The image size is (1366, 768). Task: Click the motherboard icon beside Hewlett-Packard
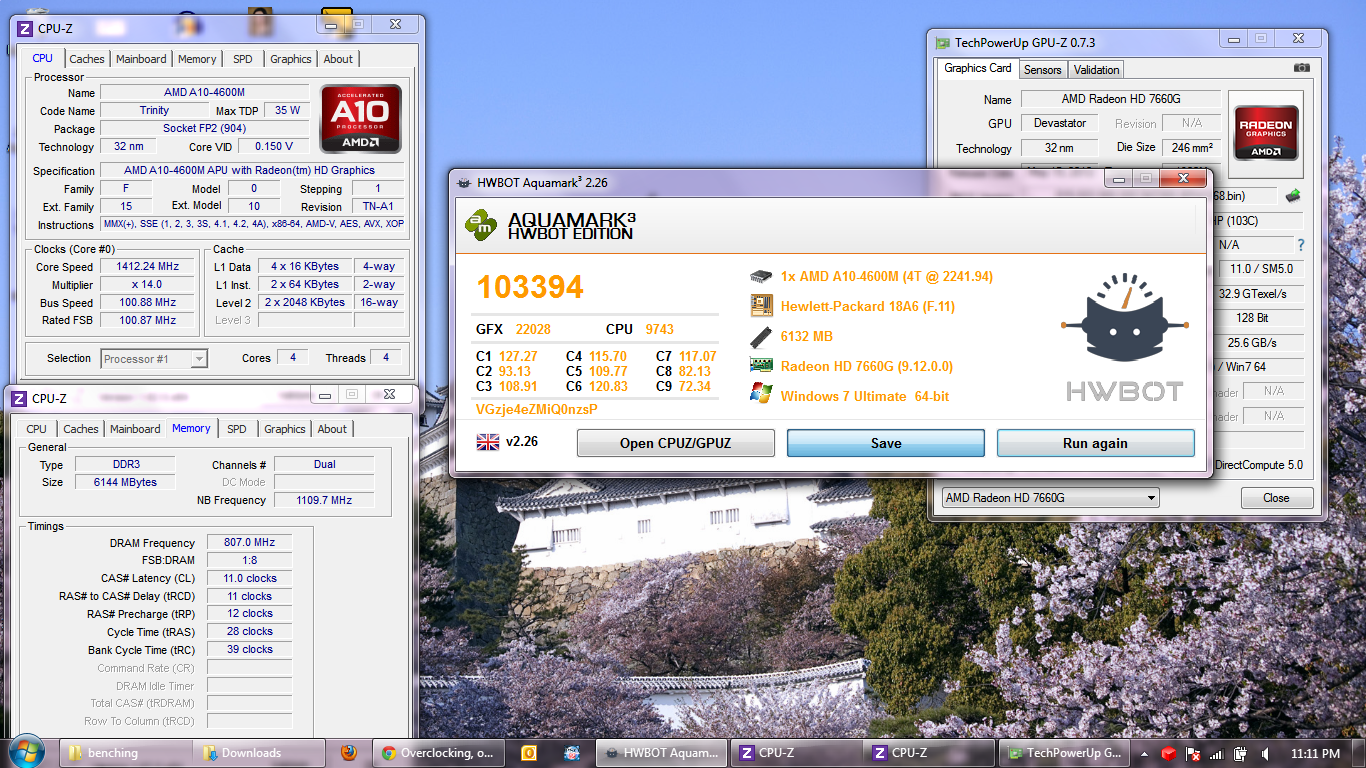coord(761,306)
